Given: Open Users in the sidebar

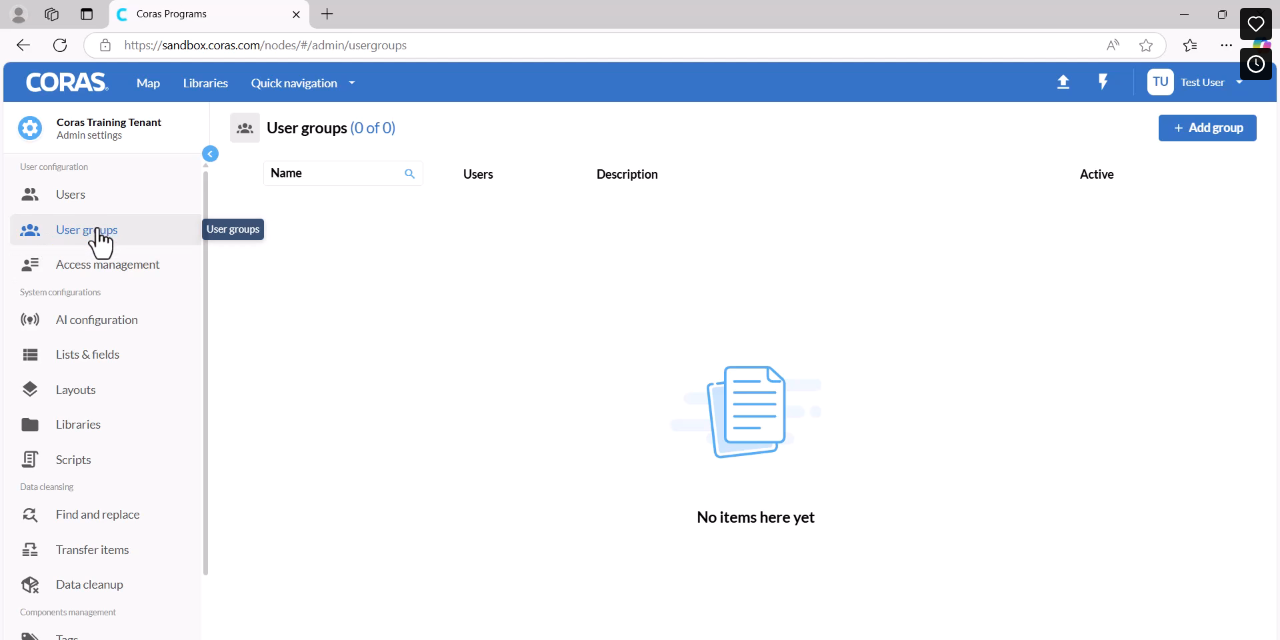Looking at the screenshot, I should pyautogui.click(x=70, y=195).
